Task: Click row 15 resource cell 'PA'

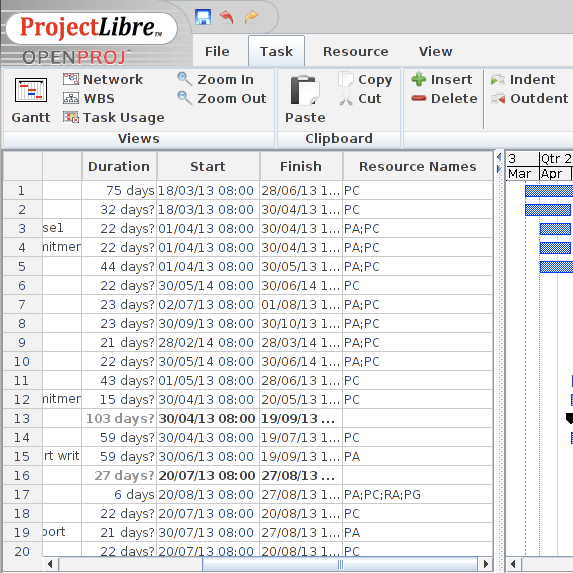Action: pyautogui.click(x=418, y=456)
